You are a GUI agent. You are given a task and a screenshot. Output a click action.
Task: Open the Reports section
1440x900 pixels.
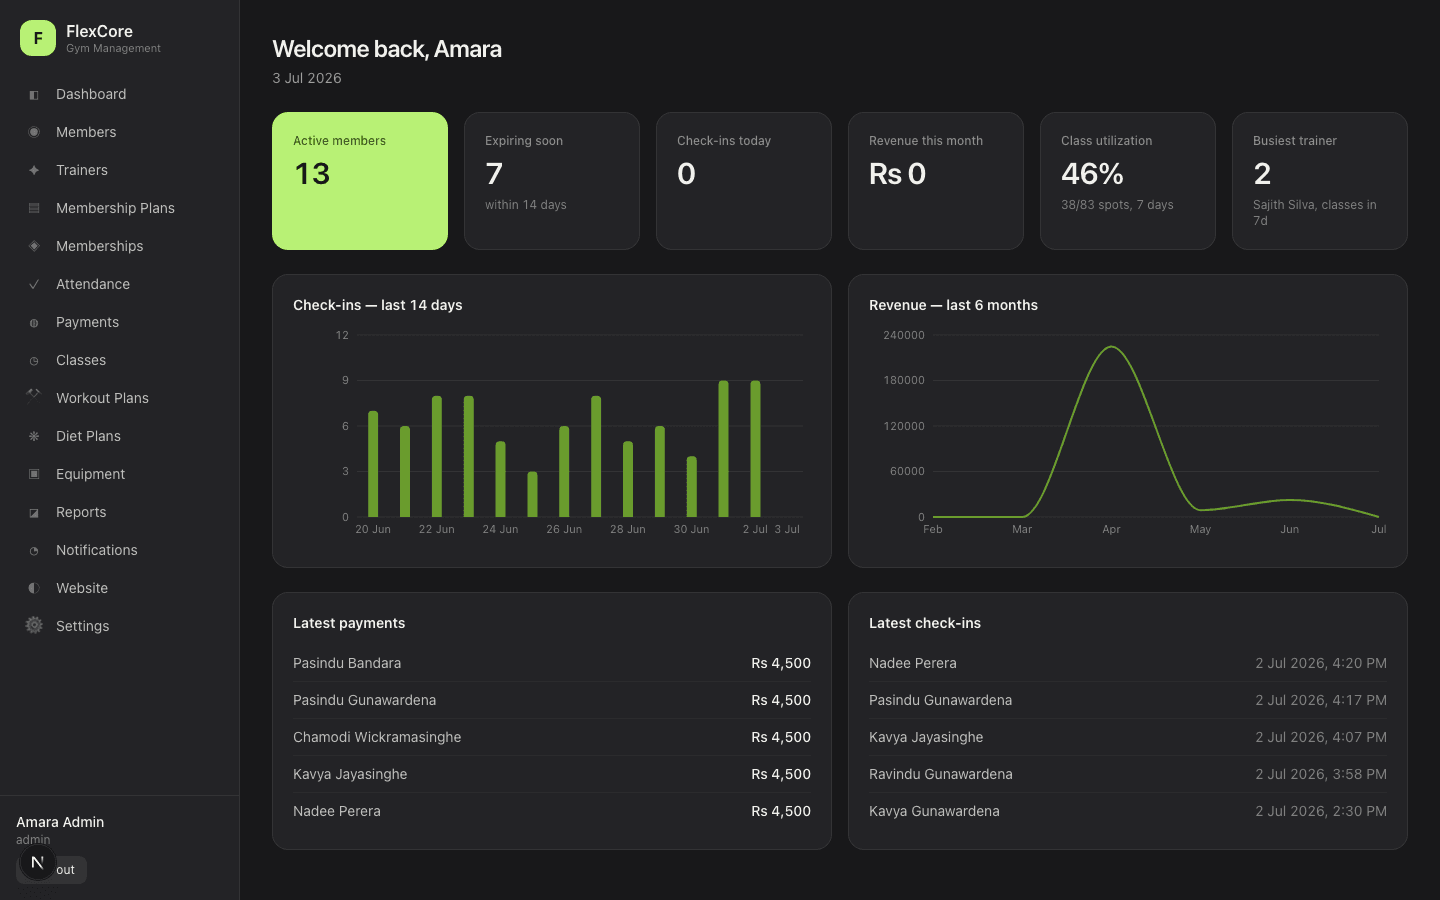tap(120, 512)
